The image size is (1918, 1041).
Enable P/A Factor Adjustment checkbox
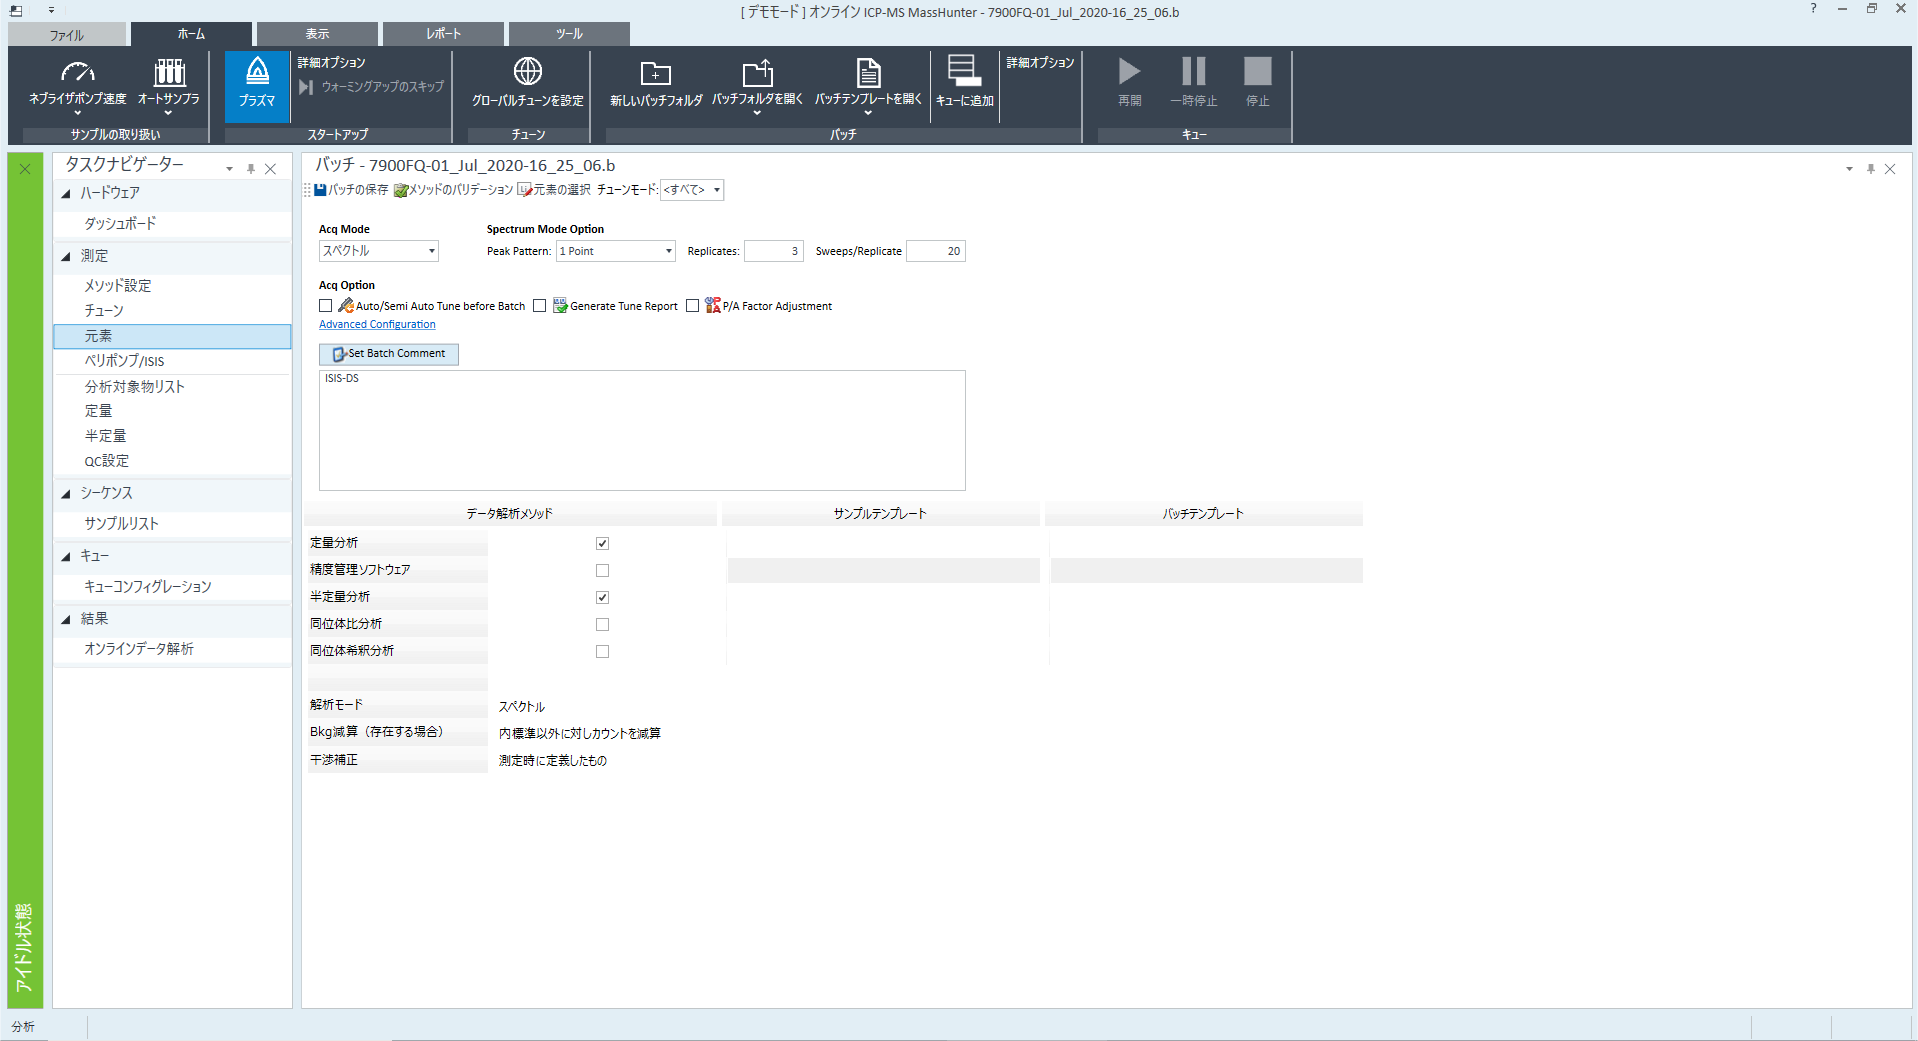pos(692,306)
